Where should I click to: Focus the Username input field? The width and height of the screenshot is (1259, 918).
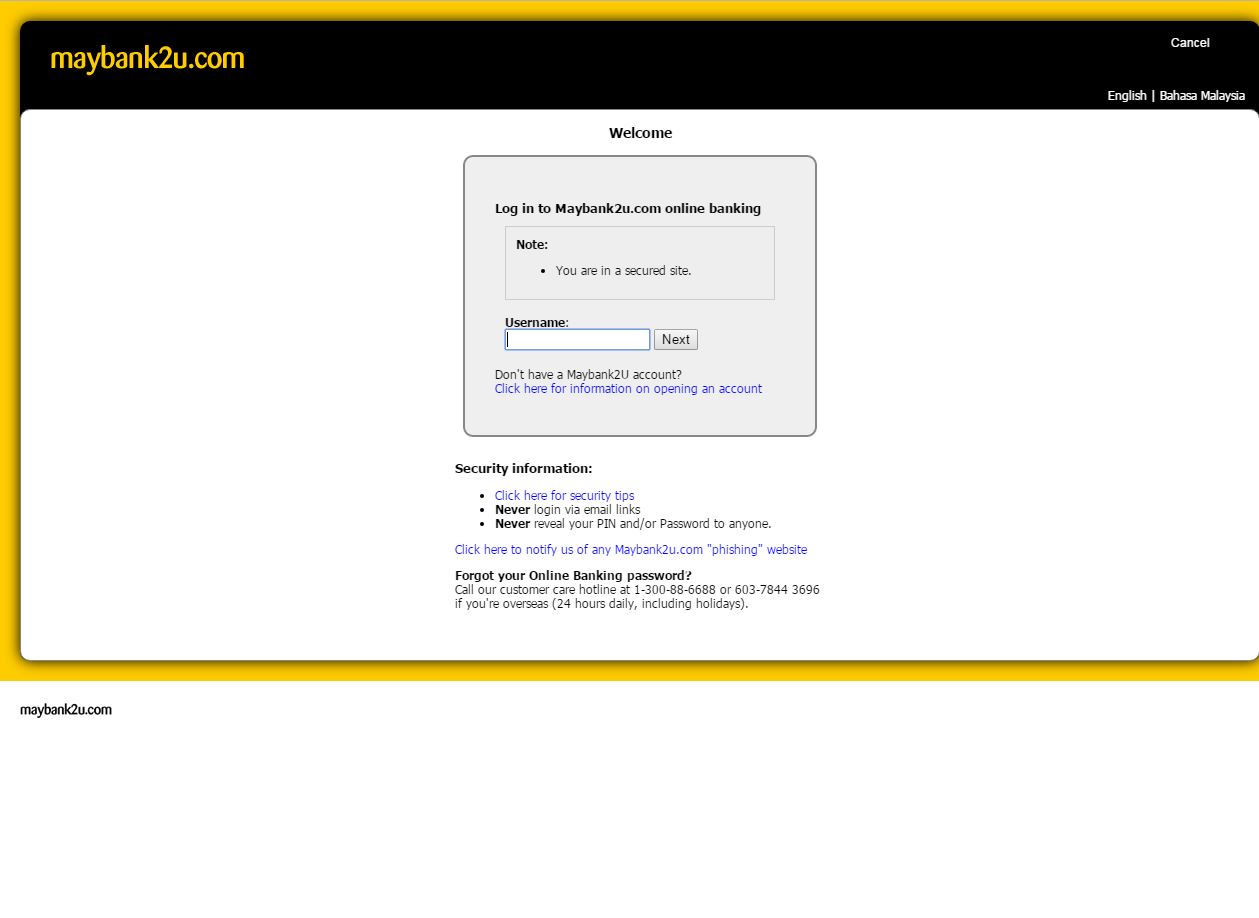pyautogui.click(x=577, y=340)
